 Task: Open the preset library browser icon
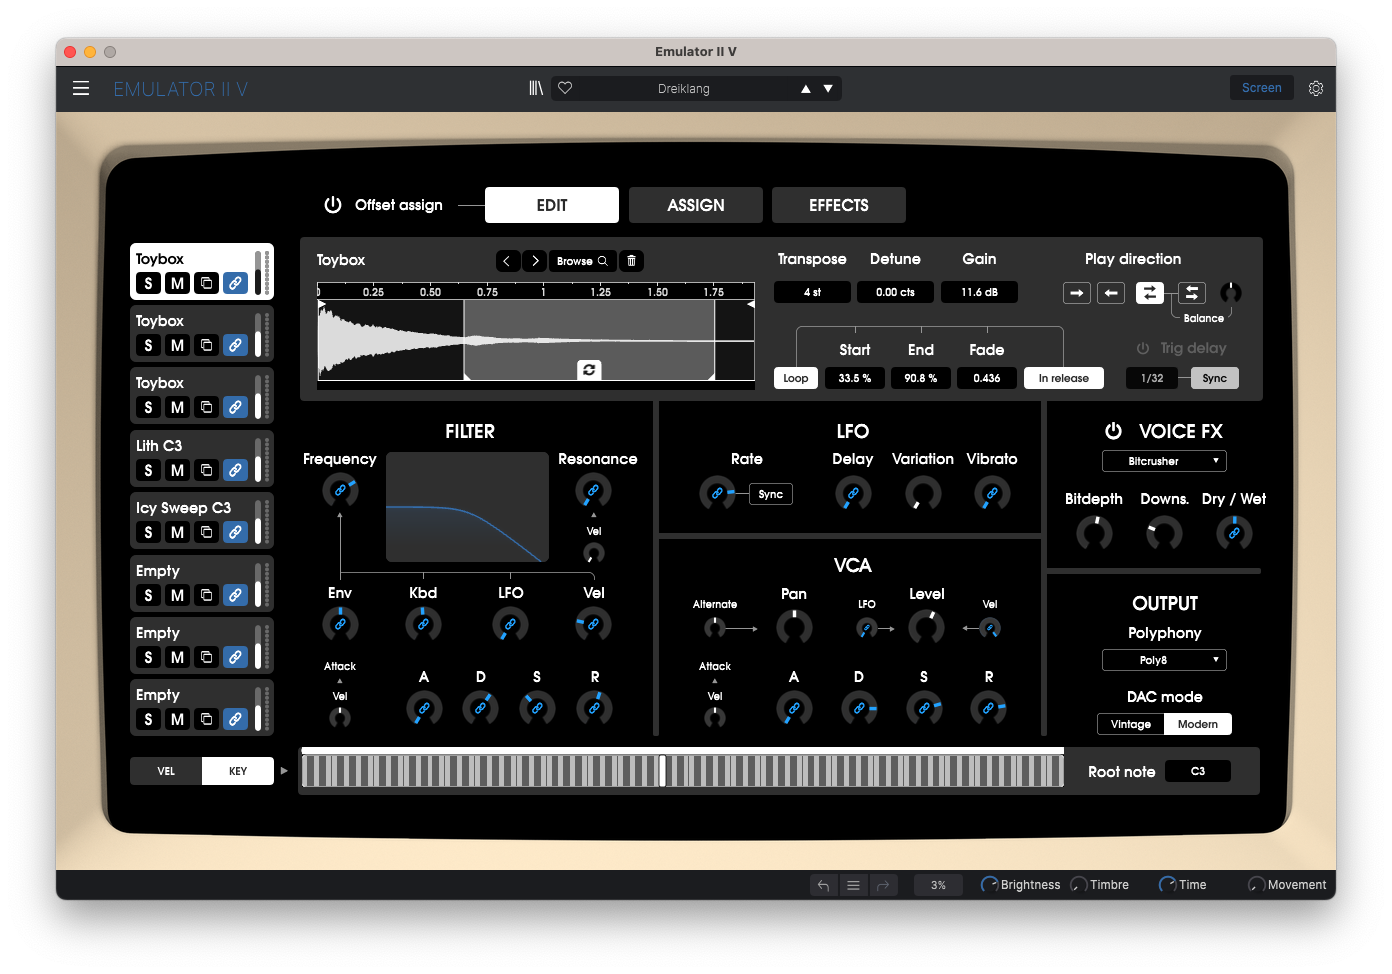(x=536, y=88)
